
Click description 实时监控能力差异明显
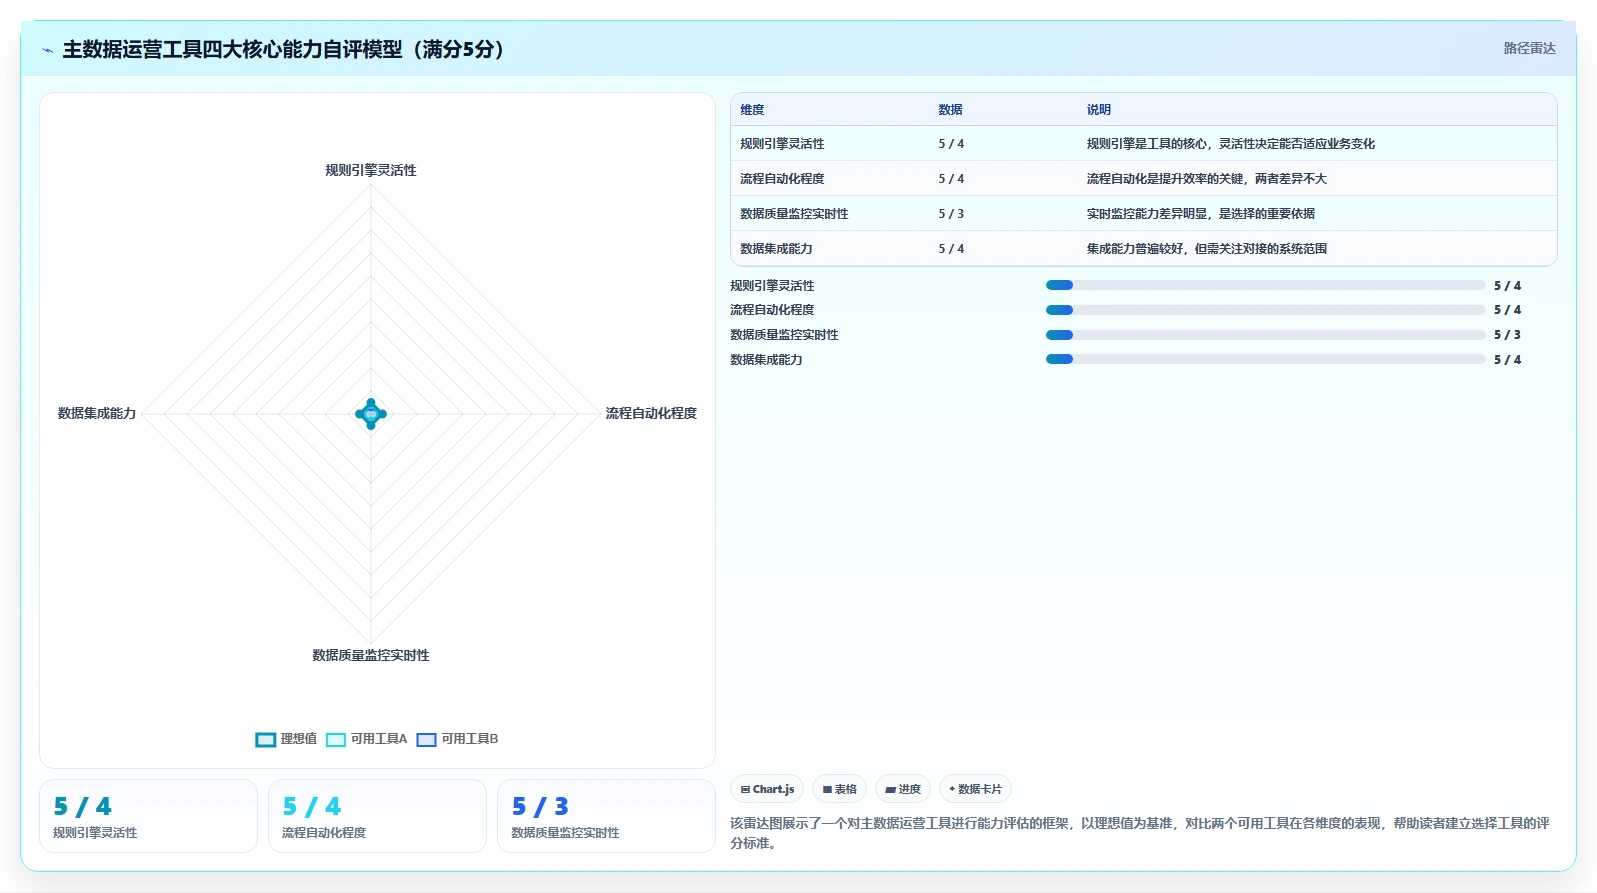1201,214
